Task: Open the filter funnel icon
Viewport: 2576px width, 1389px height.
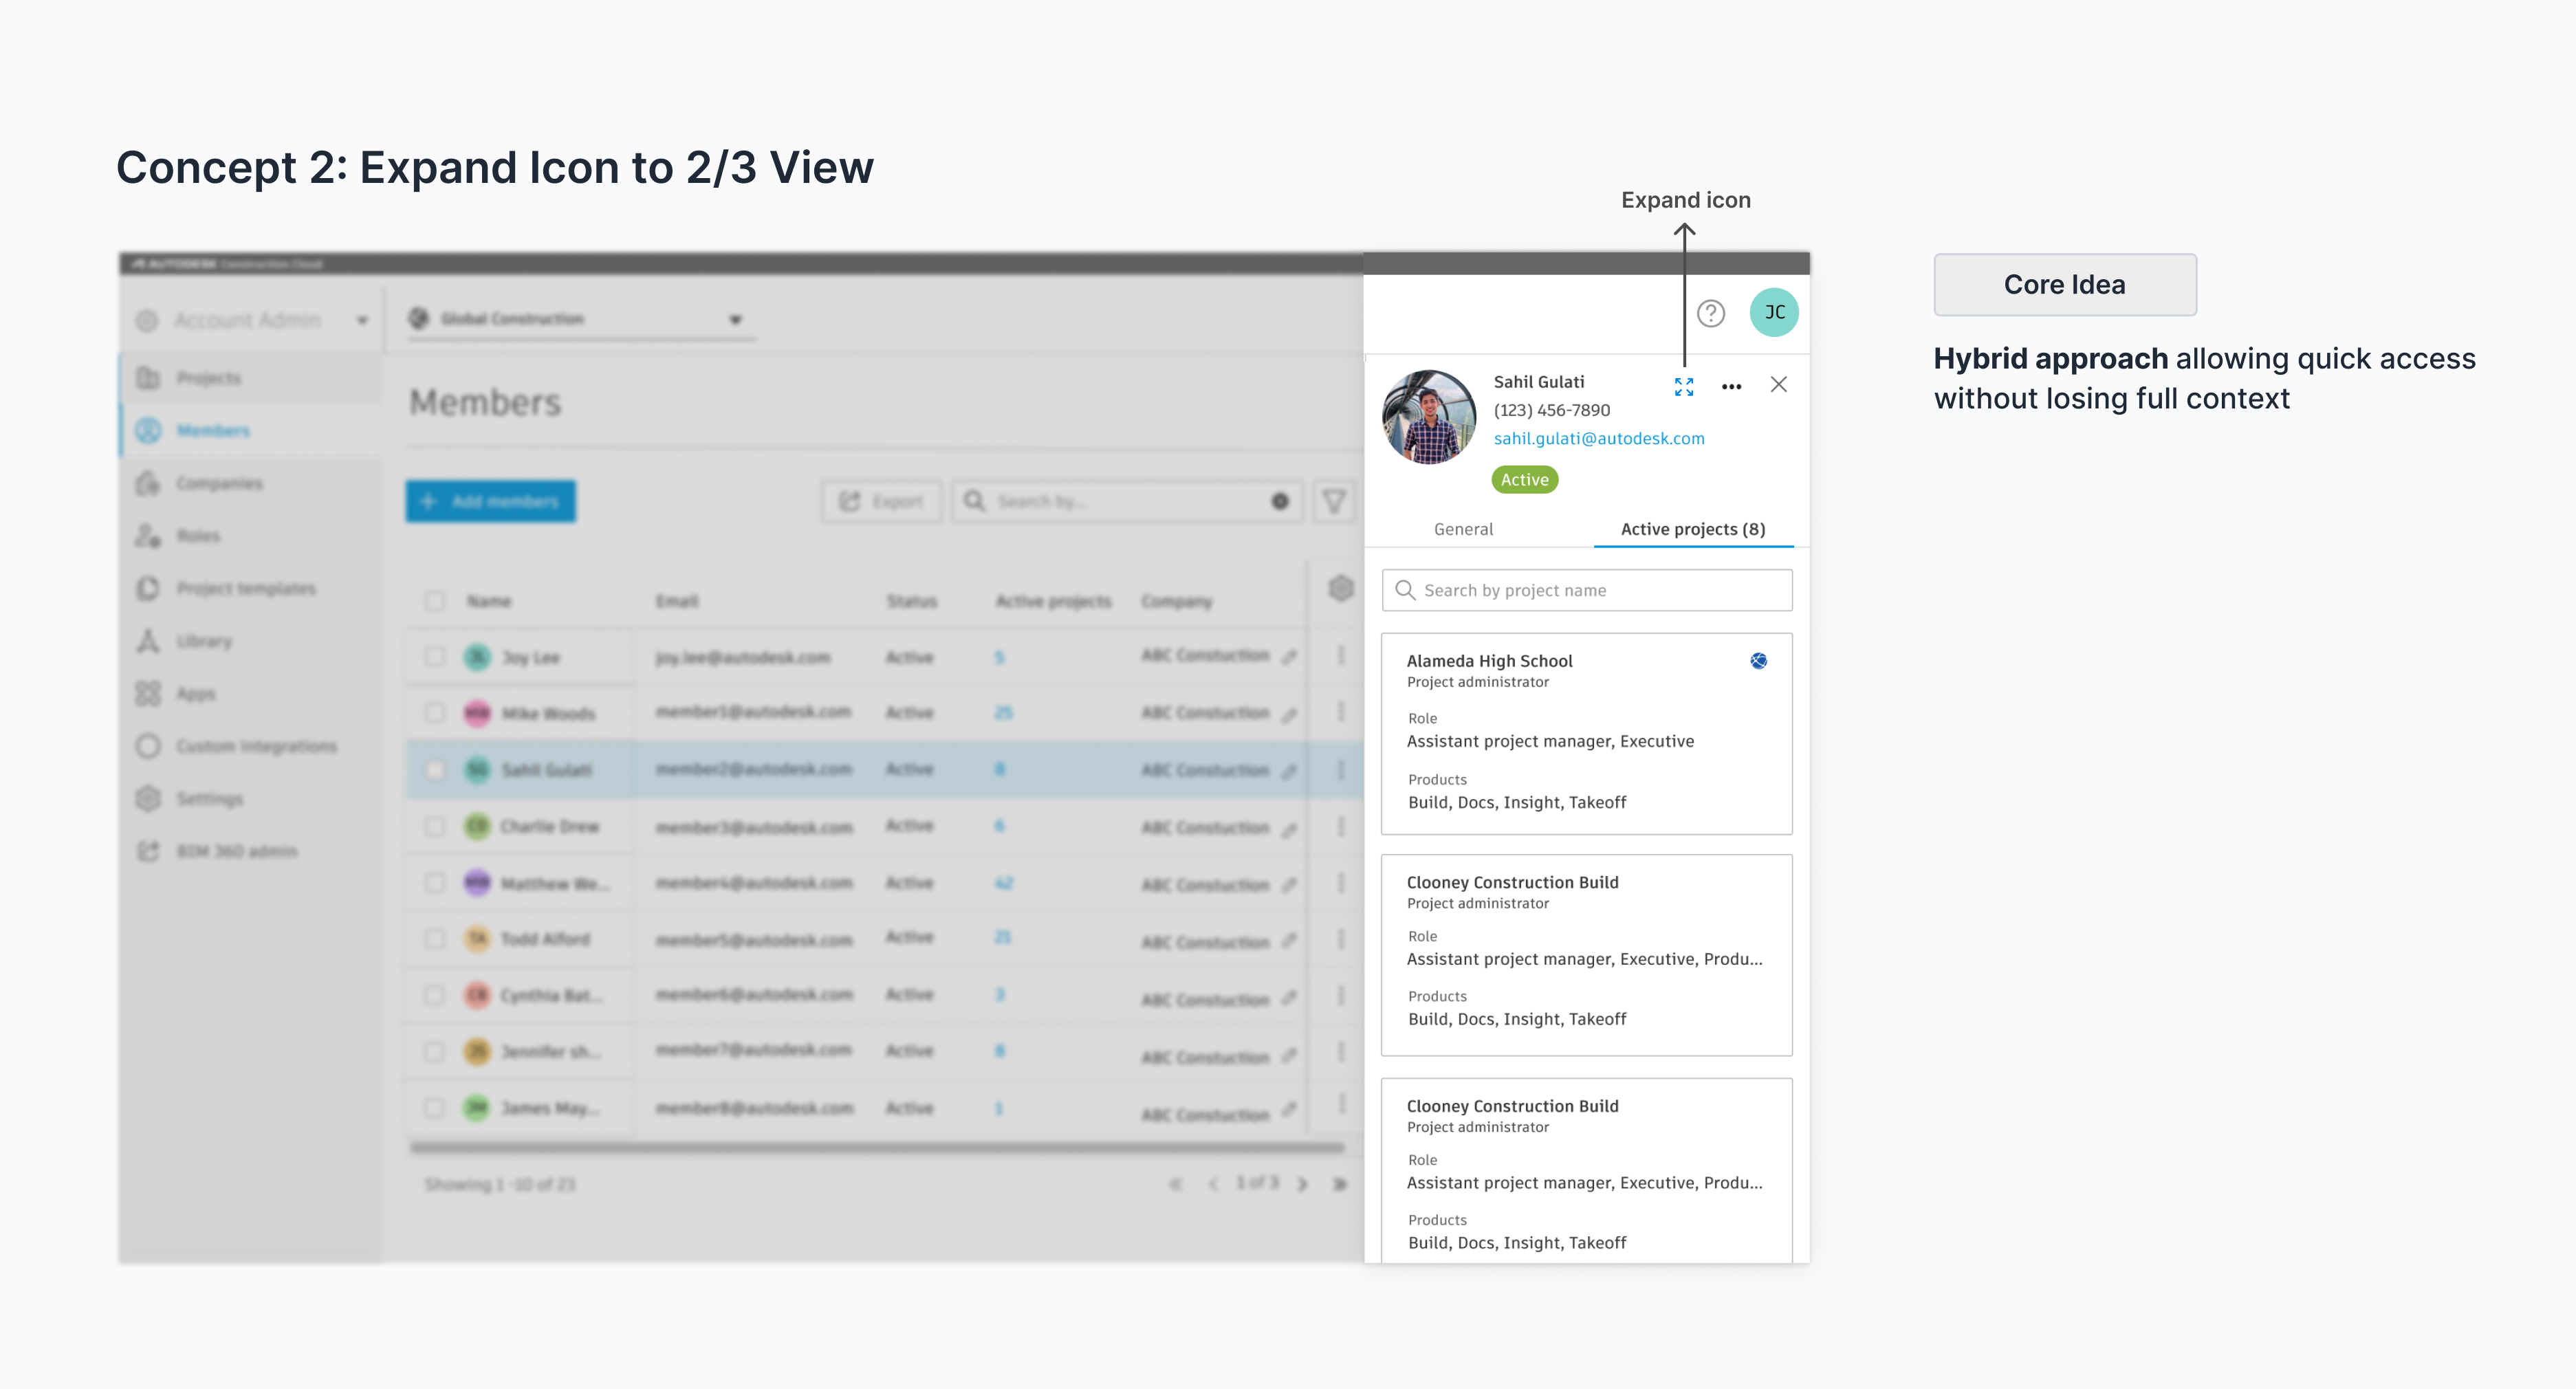Action: (x=1333, y=501)
